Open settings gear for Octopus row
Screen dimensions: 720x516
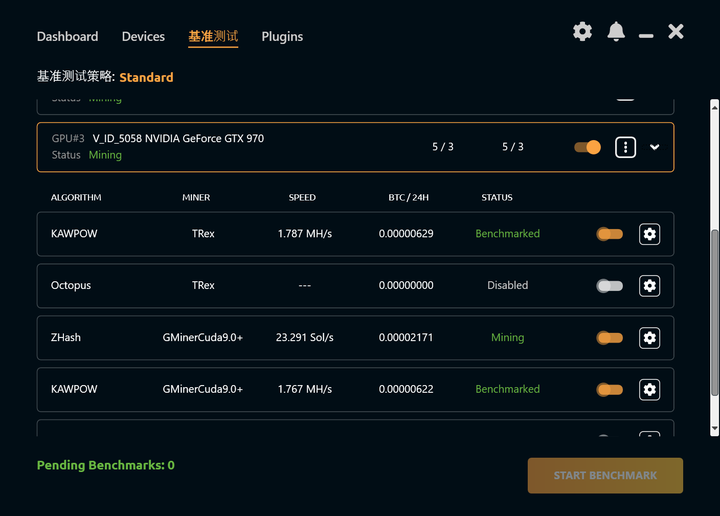649,286
